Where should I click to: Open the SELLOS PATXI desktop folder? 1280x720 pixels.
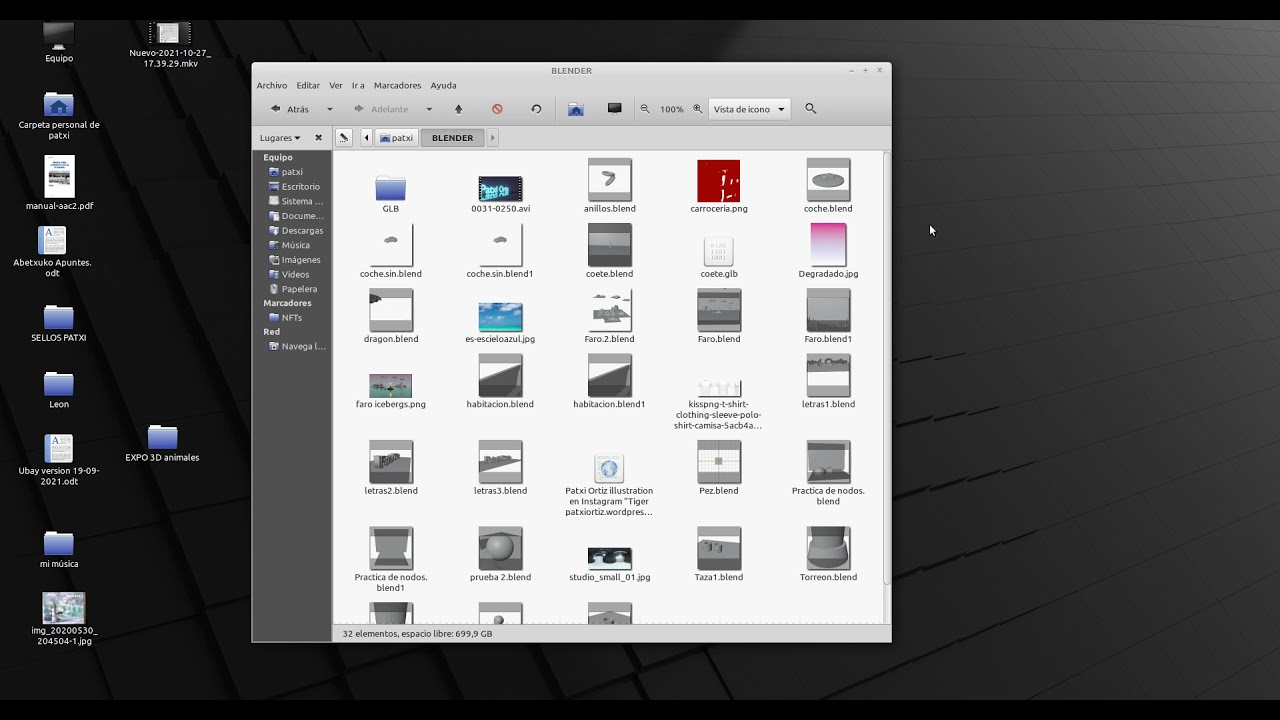click(59, 317)
